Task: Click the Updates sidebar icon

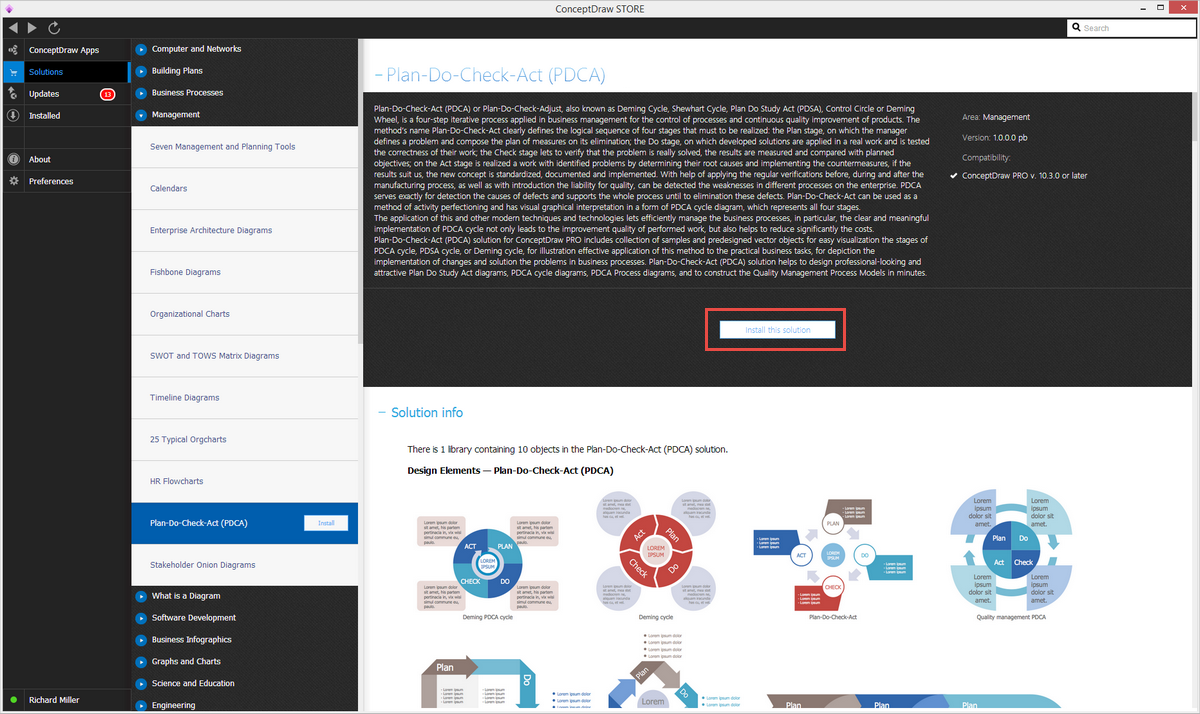Action: 13,94
